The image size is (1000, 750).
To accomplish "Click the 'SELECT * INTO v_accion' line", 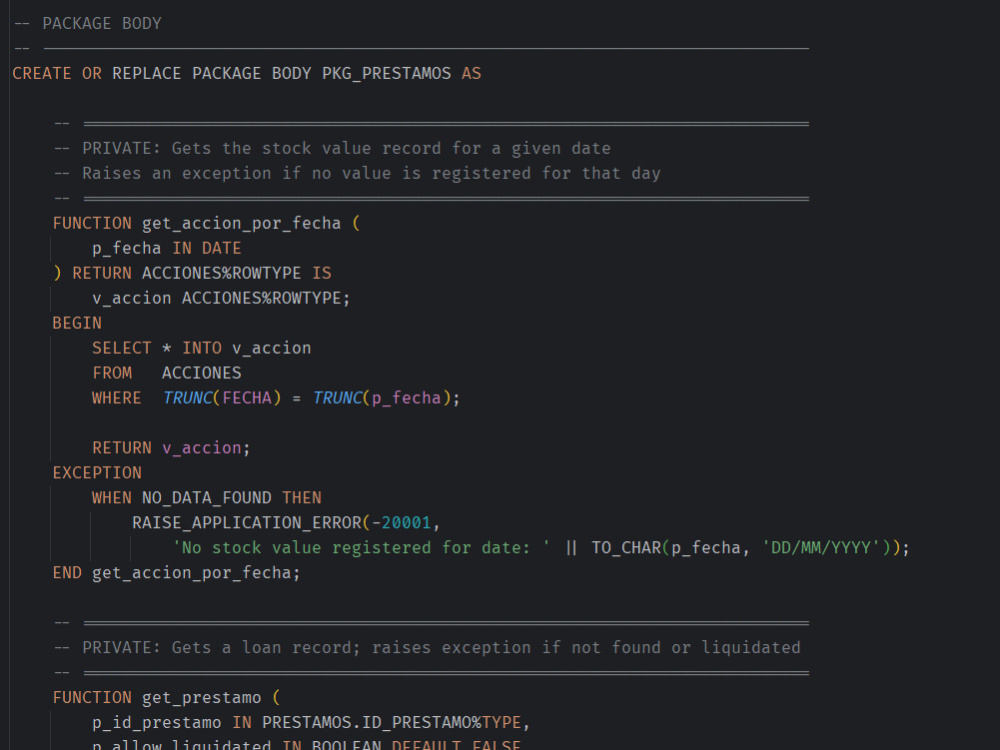I will pyautogui.click(x=202, y=348).
